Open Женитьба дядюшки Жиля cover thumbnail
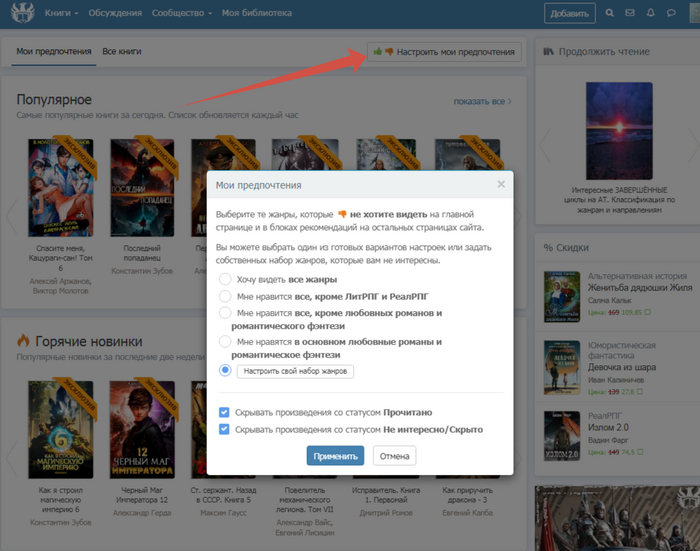 coord(562,296)
